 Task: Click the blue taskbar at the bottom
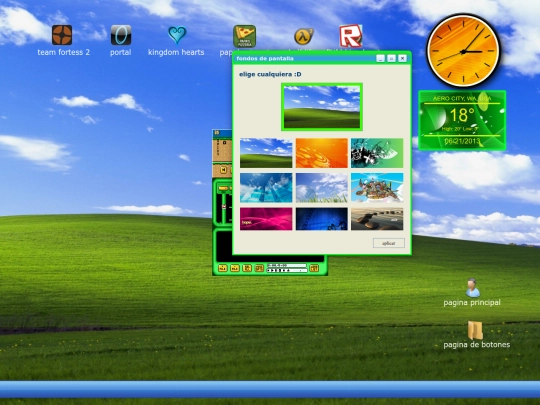pos(270,390)
